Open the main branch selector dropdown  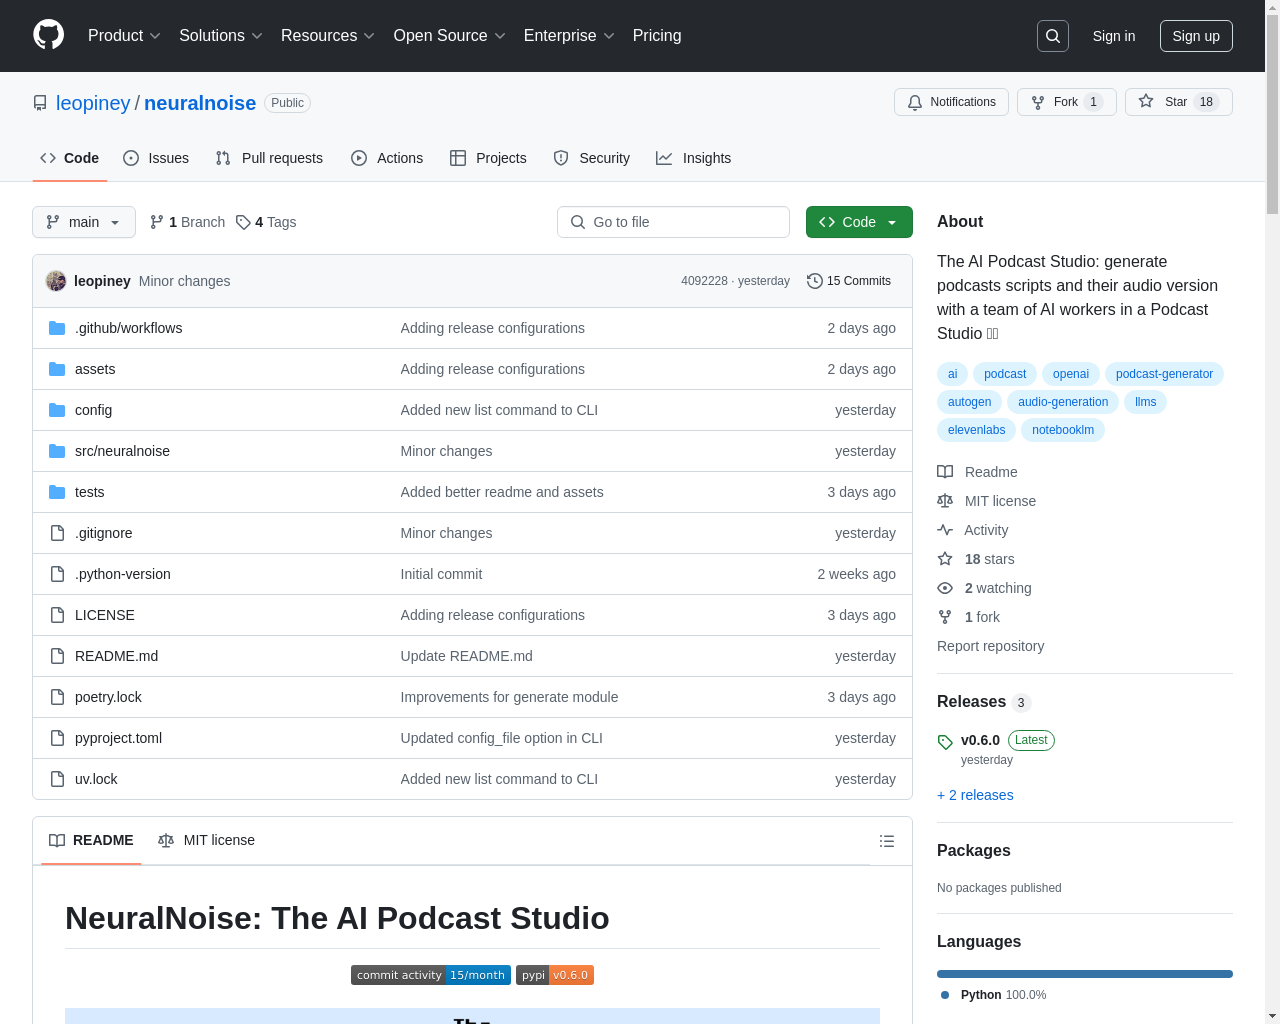pyautogui.click(x=84, y=222)
